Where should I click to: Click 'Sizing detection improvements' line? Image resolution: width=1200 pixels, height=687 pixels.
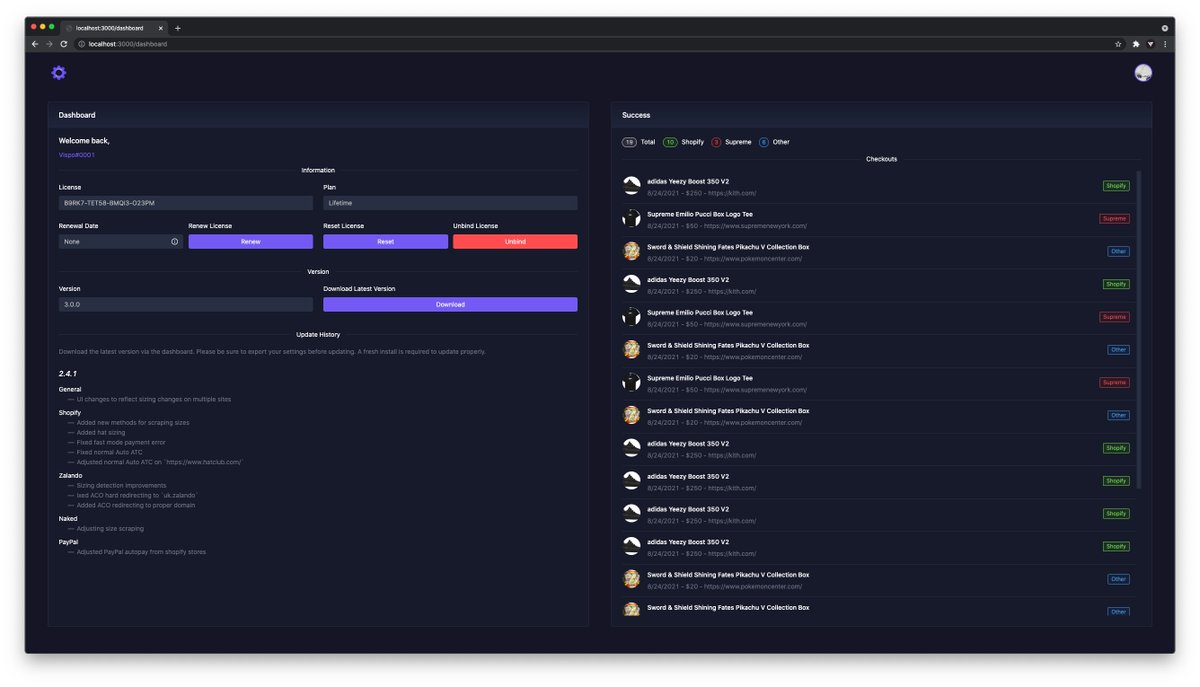[x=122, y=485]
